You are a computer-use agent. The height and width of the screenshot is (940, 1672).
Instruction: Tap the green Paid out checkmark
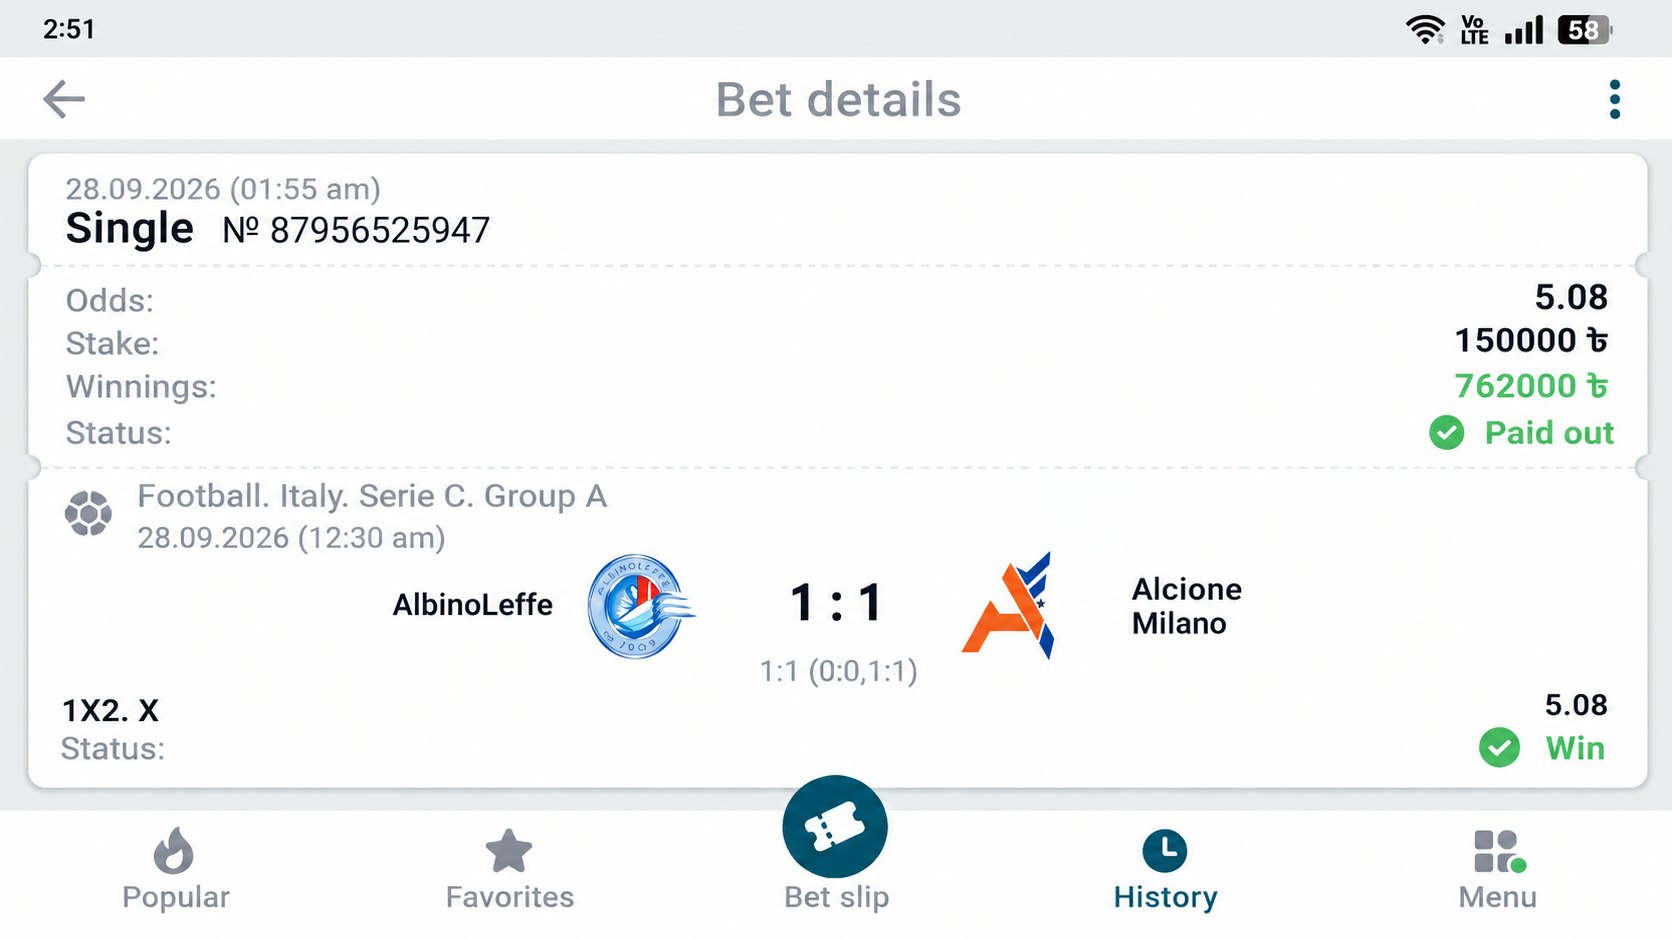click(1446, 433)
